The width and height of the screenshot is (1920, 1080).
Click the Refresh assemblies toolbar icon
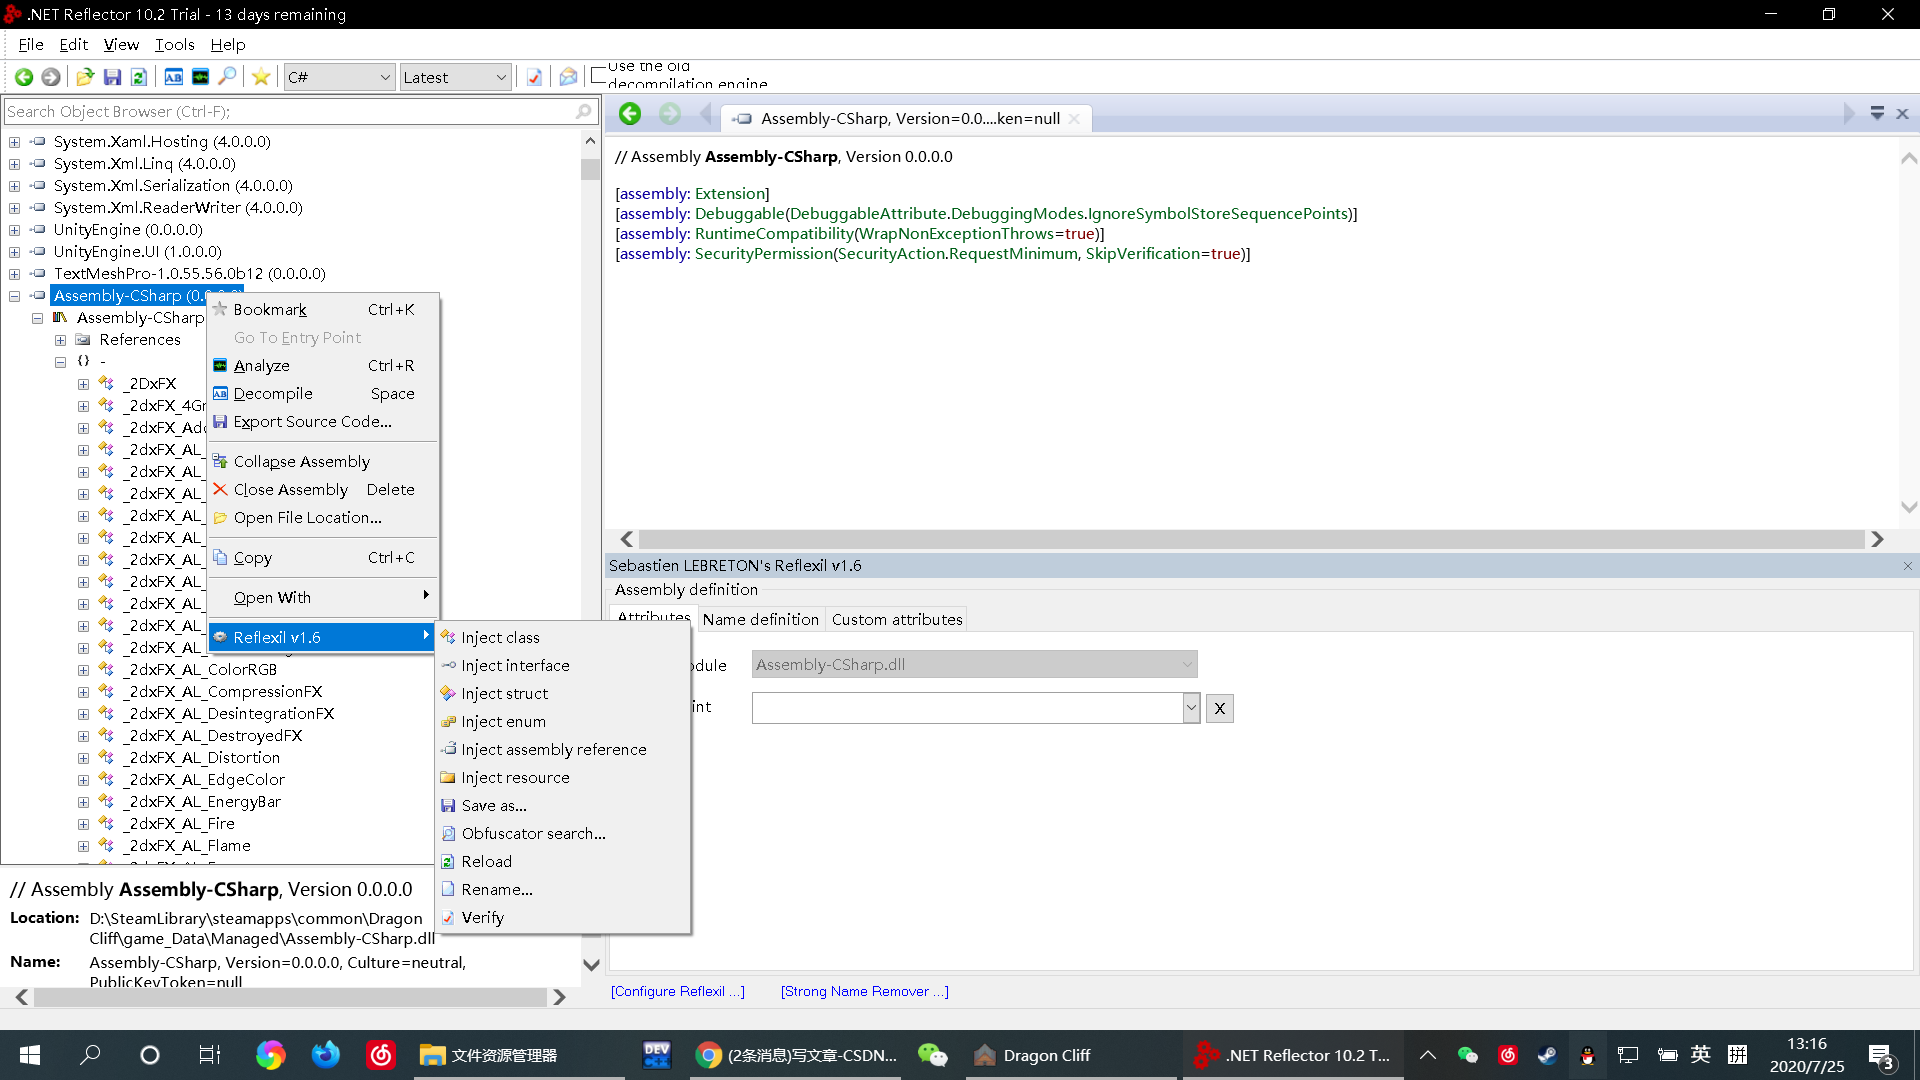[139, 77]
